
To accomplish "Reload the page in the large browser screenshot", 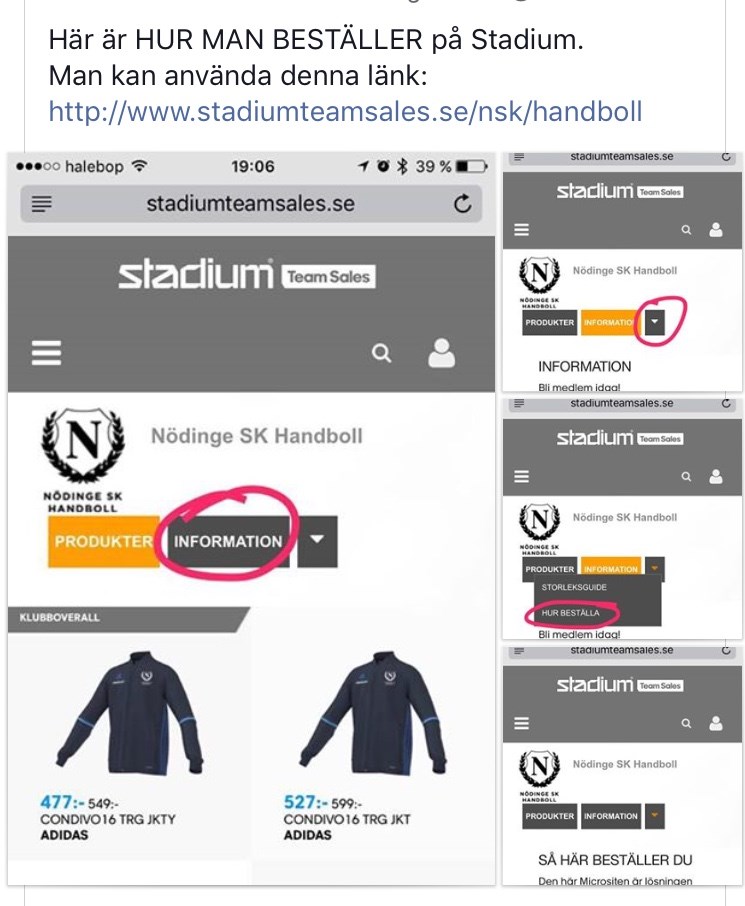I will click(462, 203).
